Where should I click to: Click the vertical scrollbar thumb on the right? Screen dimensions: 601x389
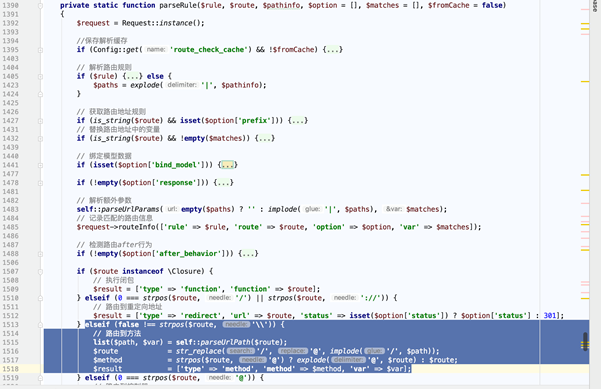click(585, 341)
